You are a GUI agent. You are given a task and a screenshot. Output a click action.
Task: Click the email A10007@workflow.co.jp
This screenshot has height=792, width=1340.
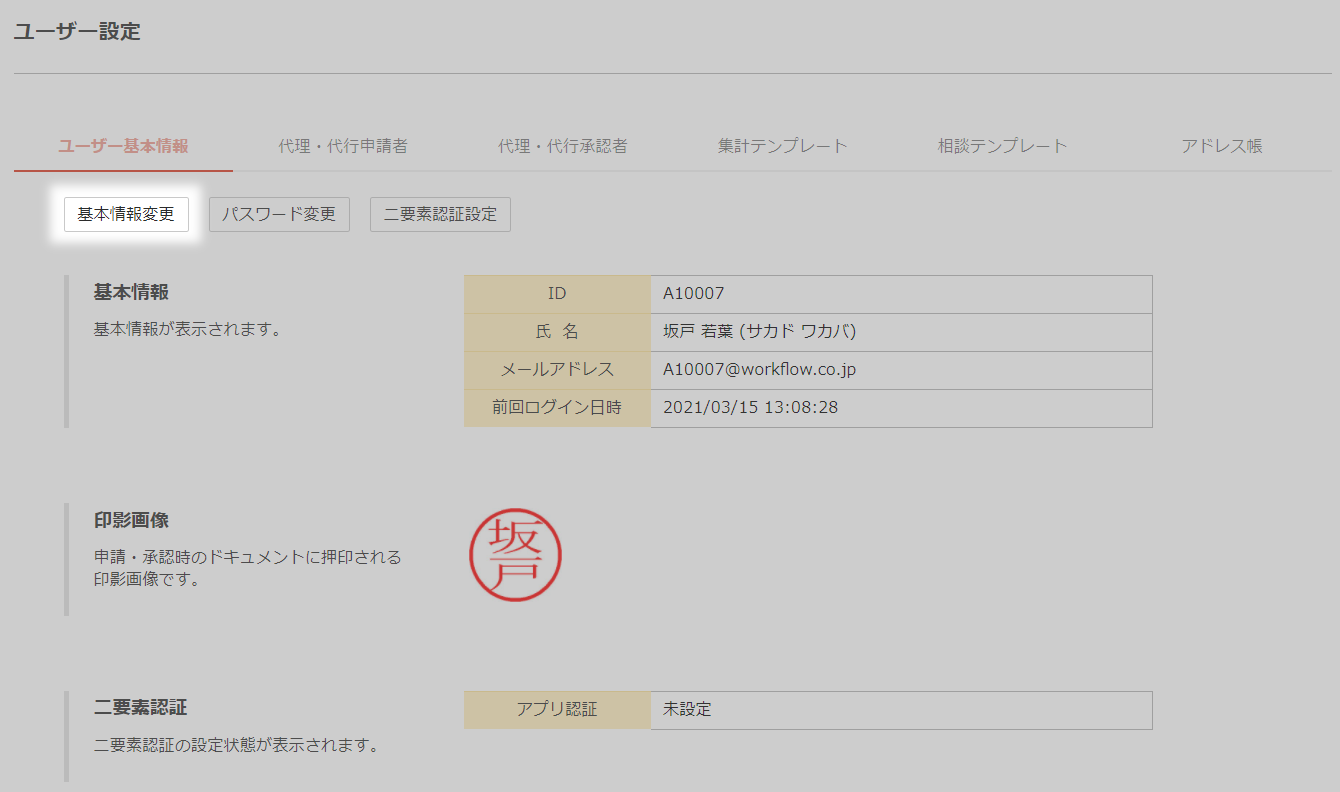(x=759, y=370)
